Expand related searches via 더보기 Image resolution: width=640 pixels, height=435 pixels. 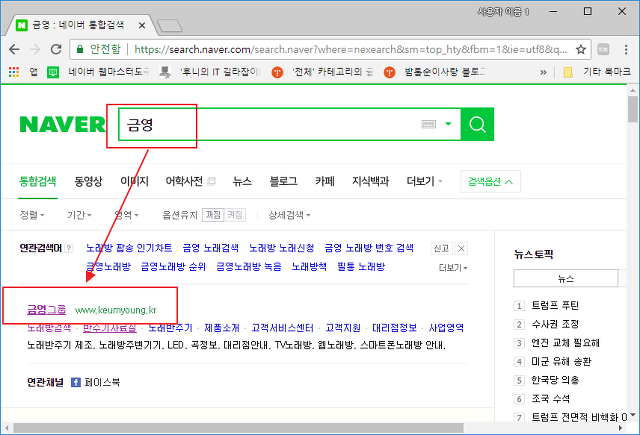453,268
